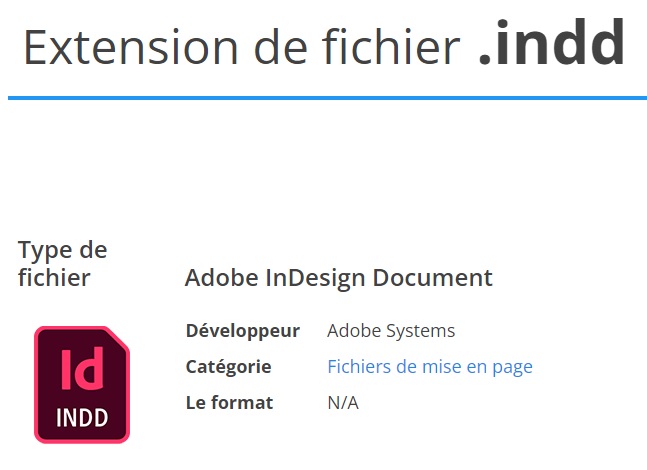Click the blue horizontal divider line

(x=328, y=98)
